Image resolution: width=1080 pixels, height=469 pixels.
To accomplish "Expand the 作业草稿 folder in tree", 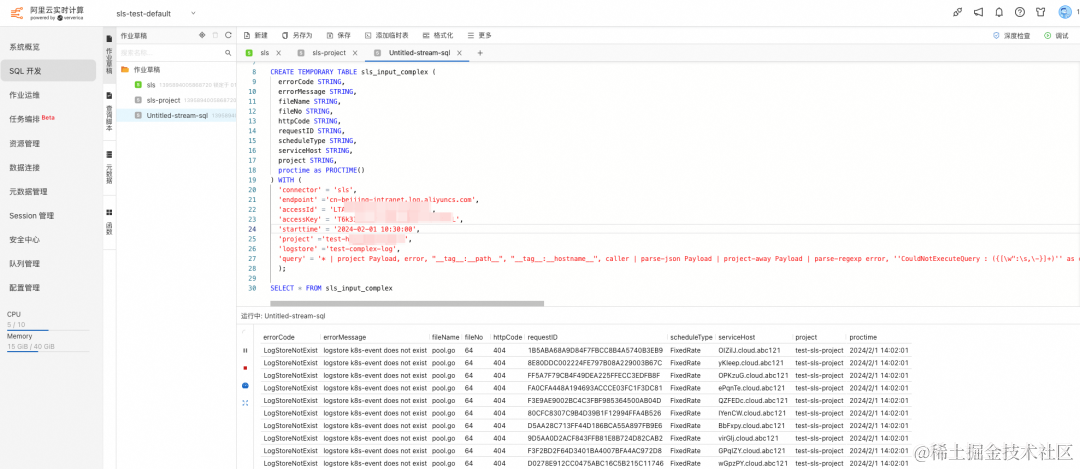I will [141, 70].
